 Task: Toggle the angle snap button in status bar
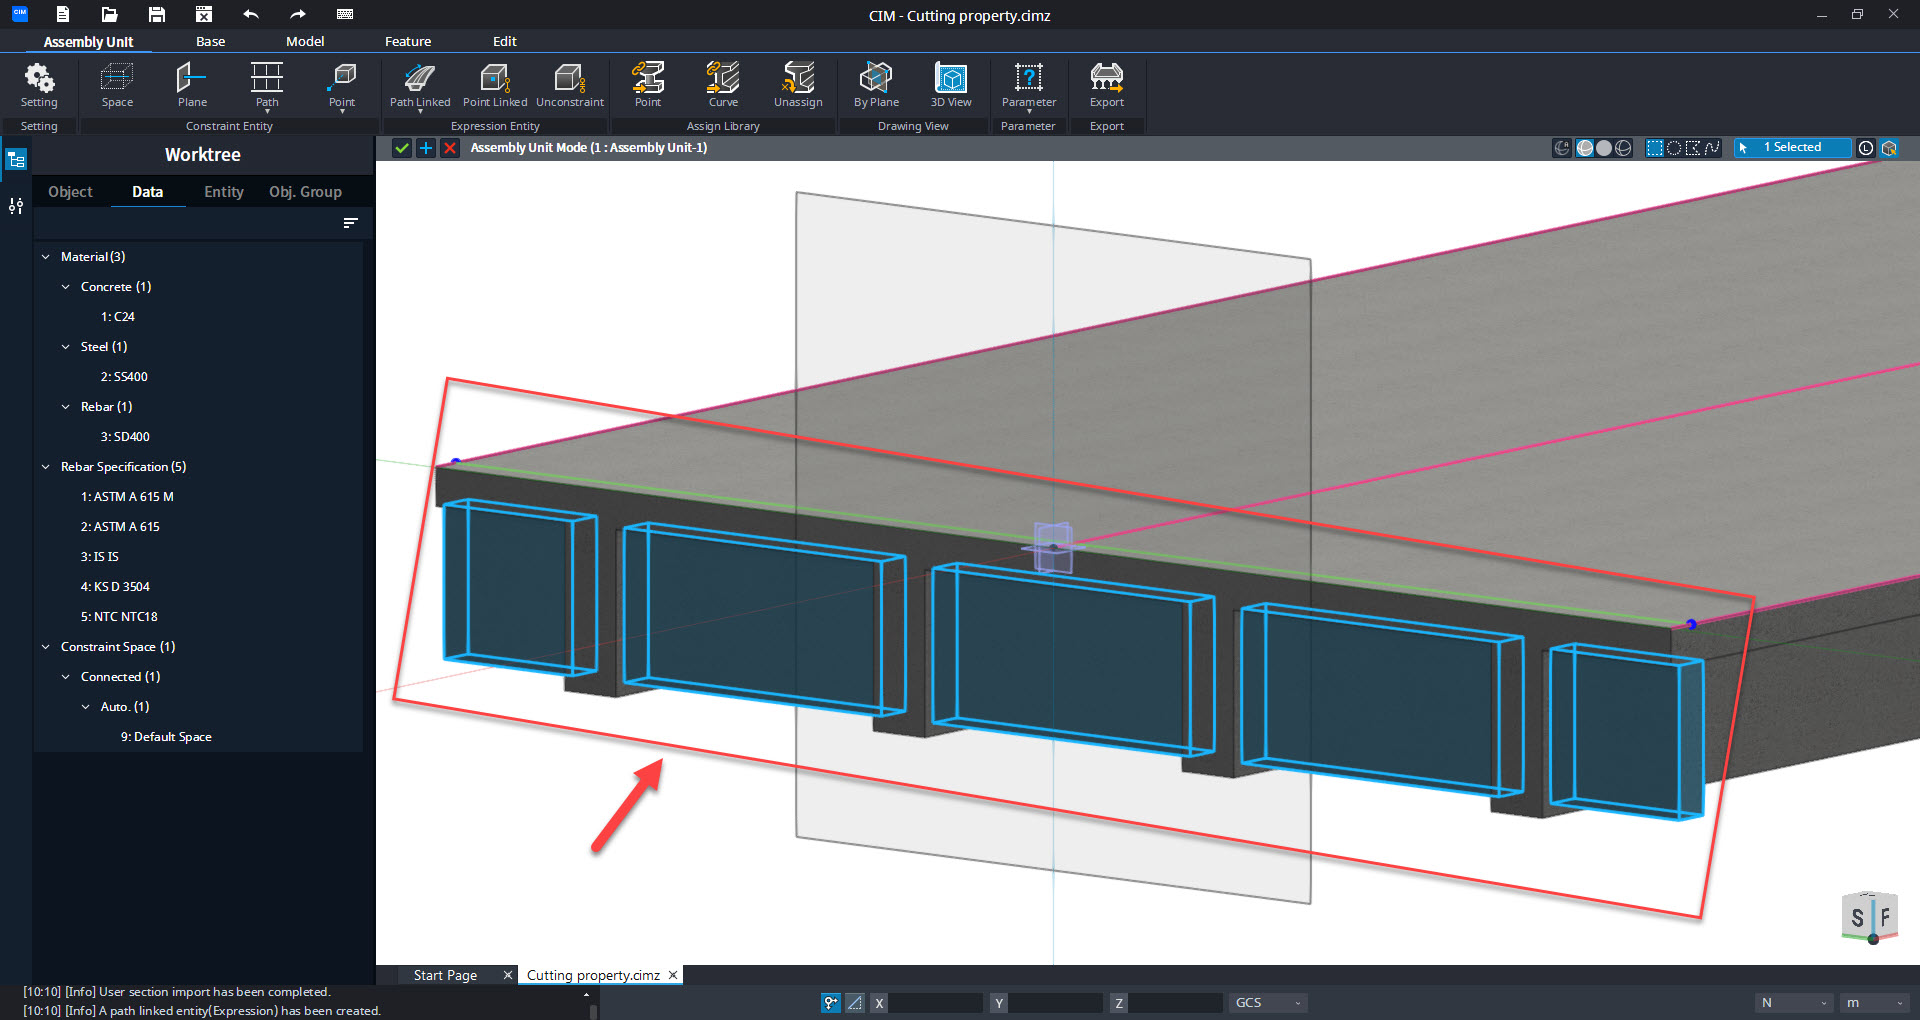[855, 1003]
